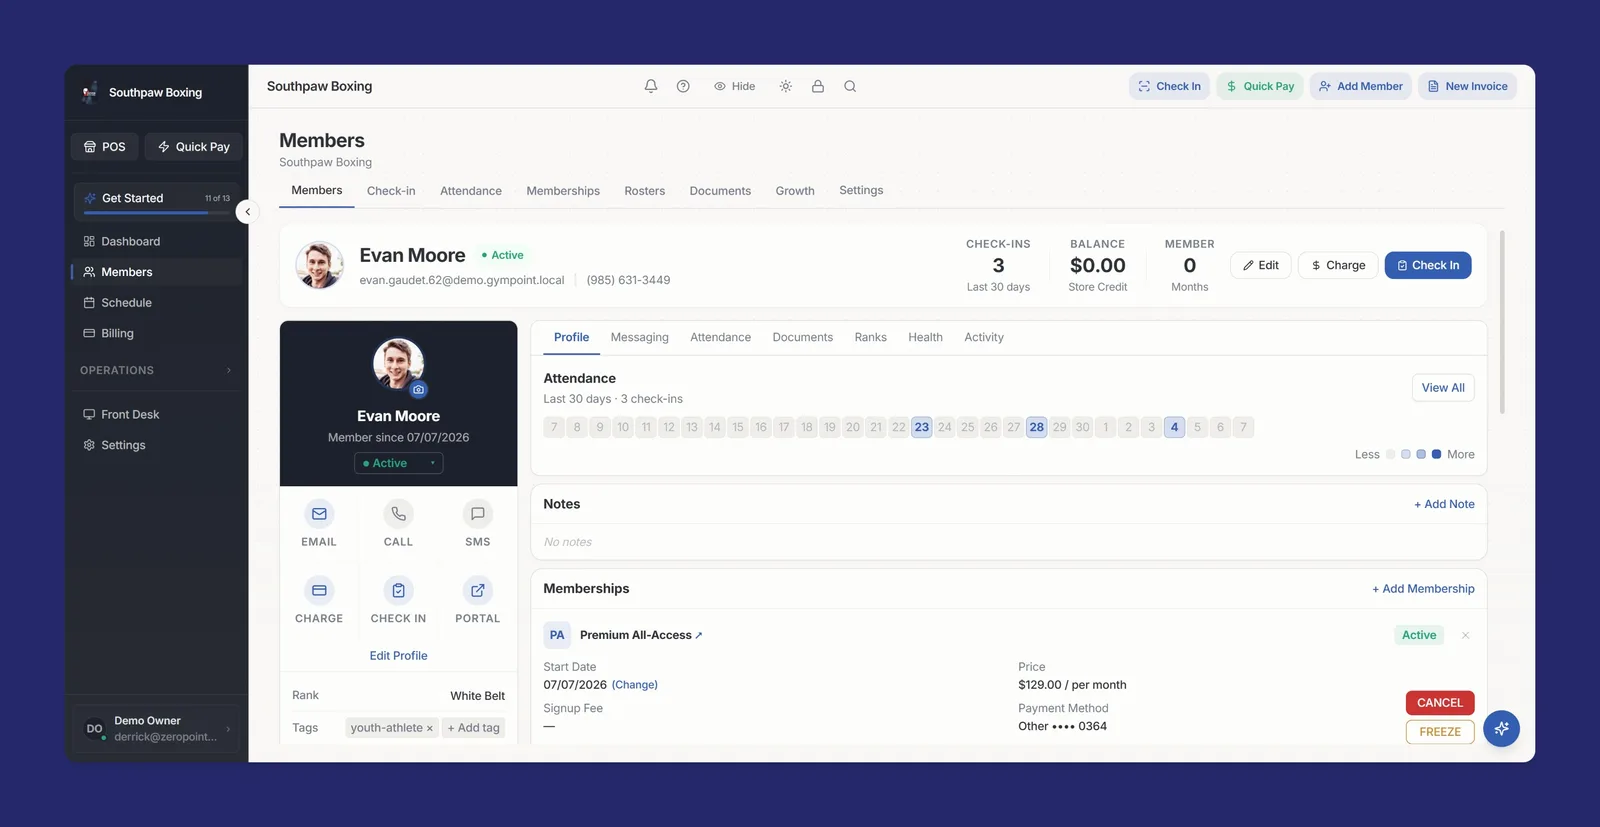Open the PORTAL external link icon

coord(478,591)
